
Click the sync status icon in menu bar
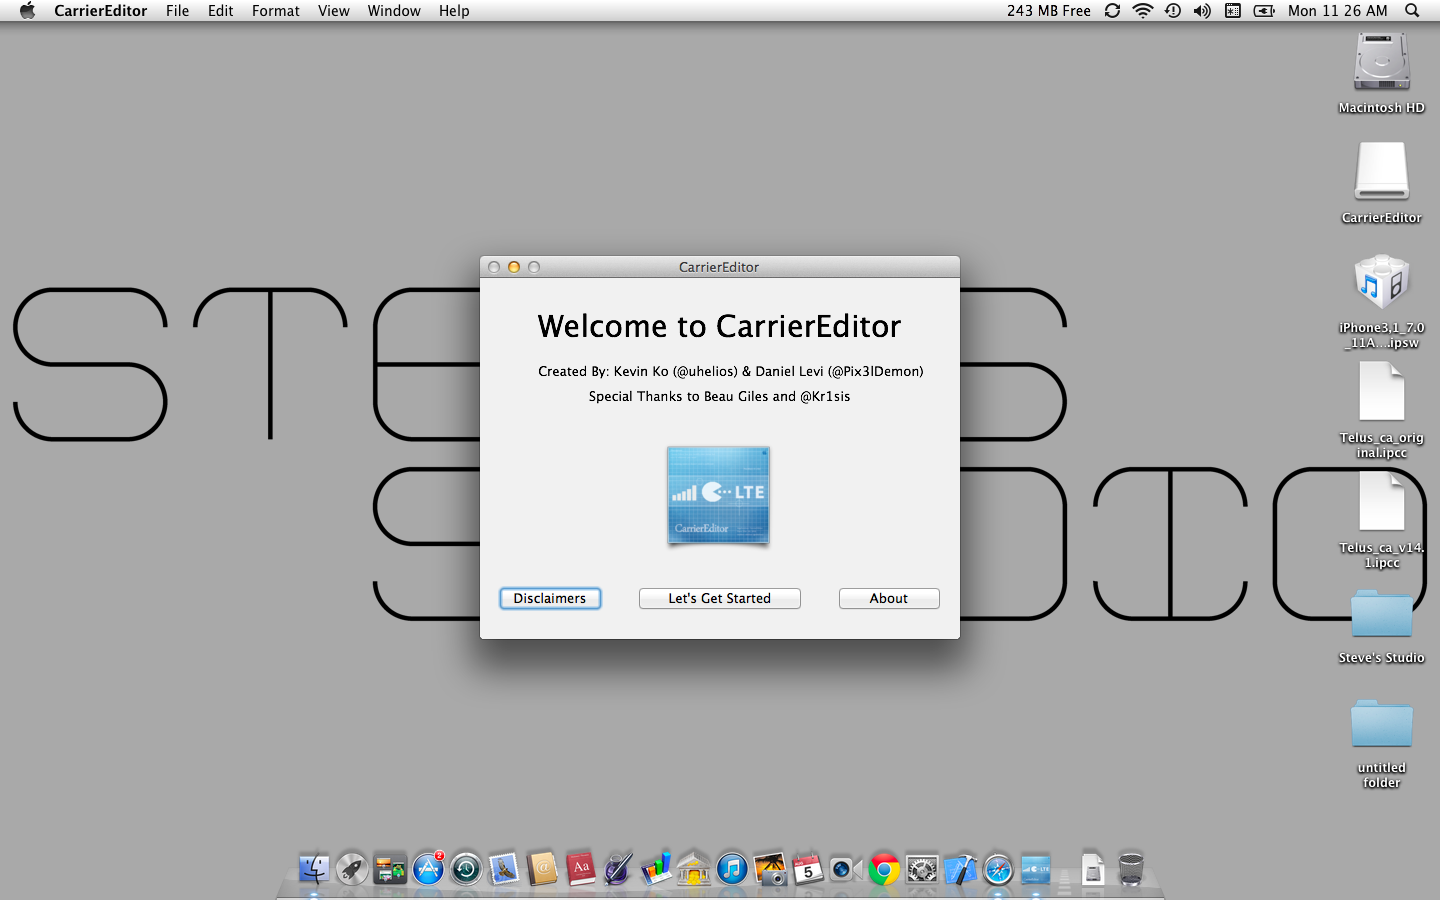1112,11
